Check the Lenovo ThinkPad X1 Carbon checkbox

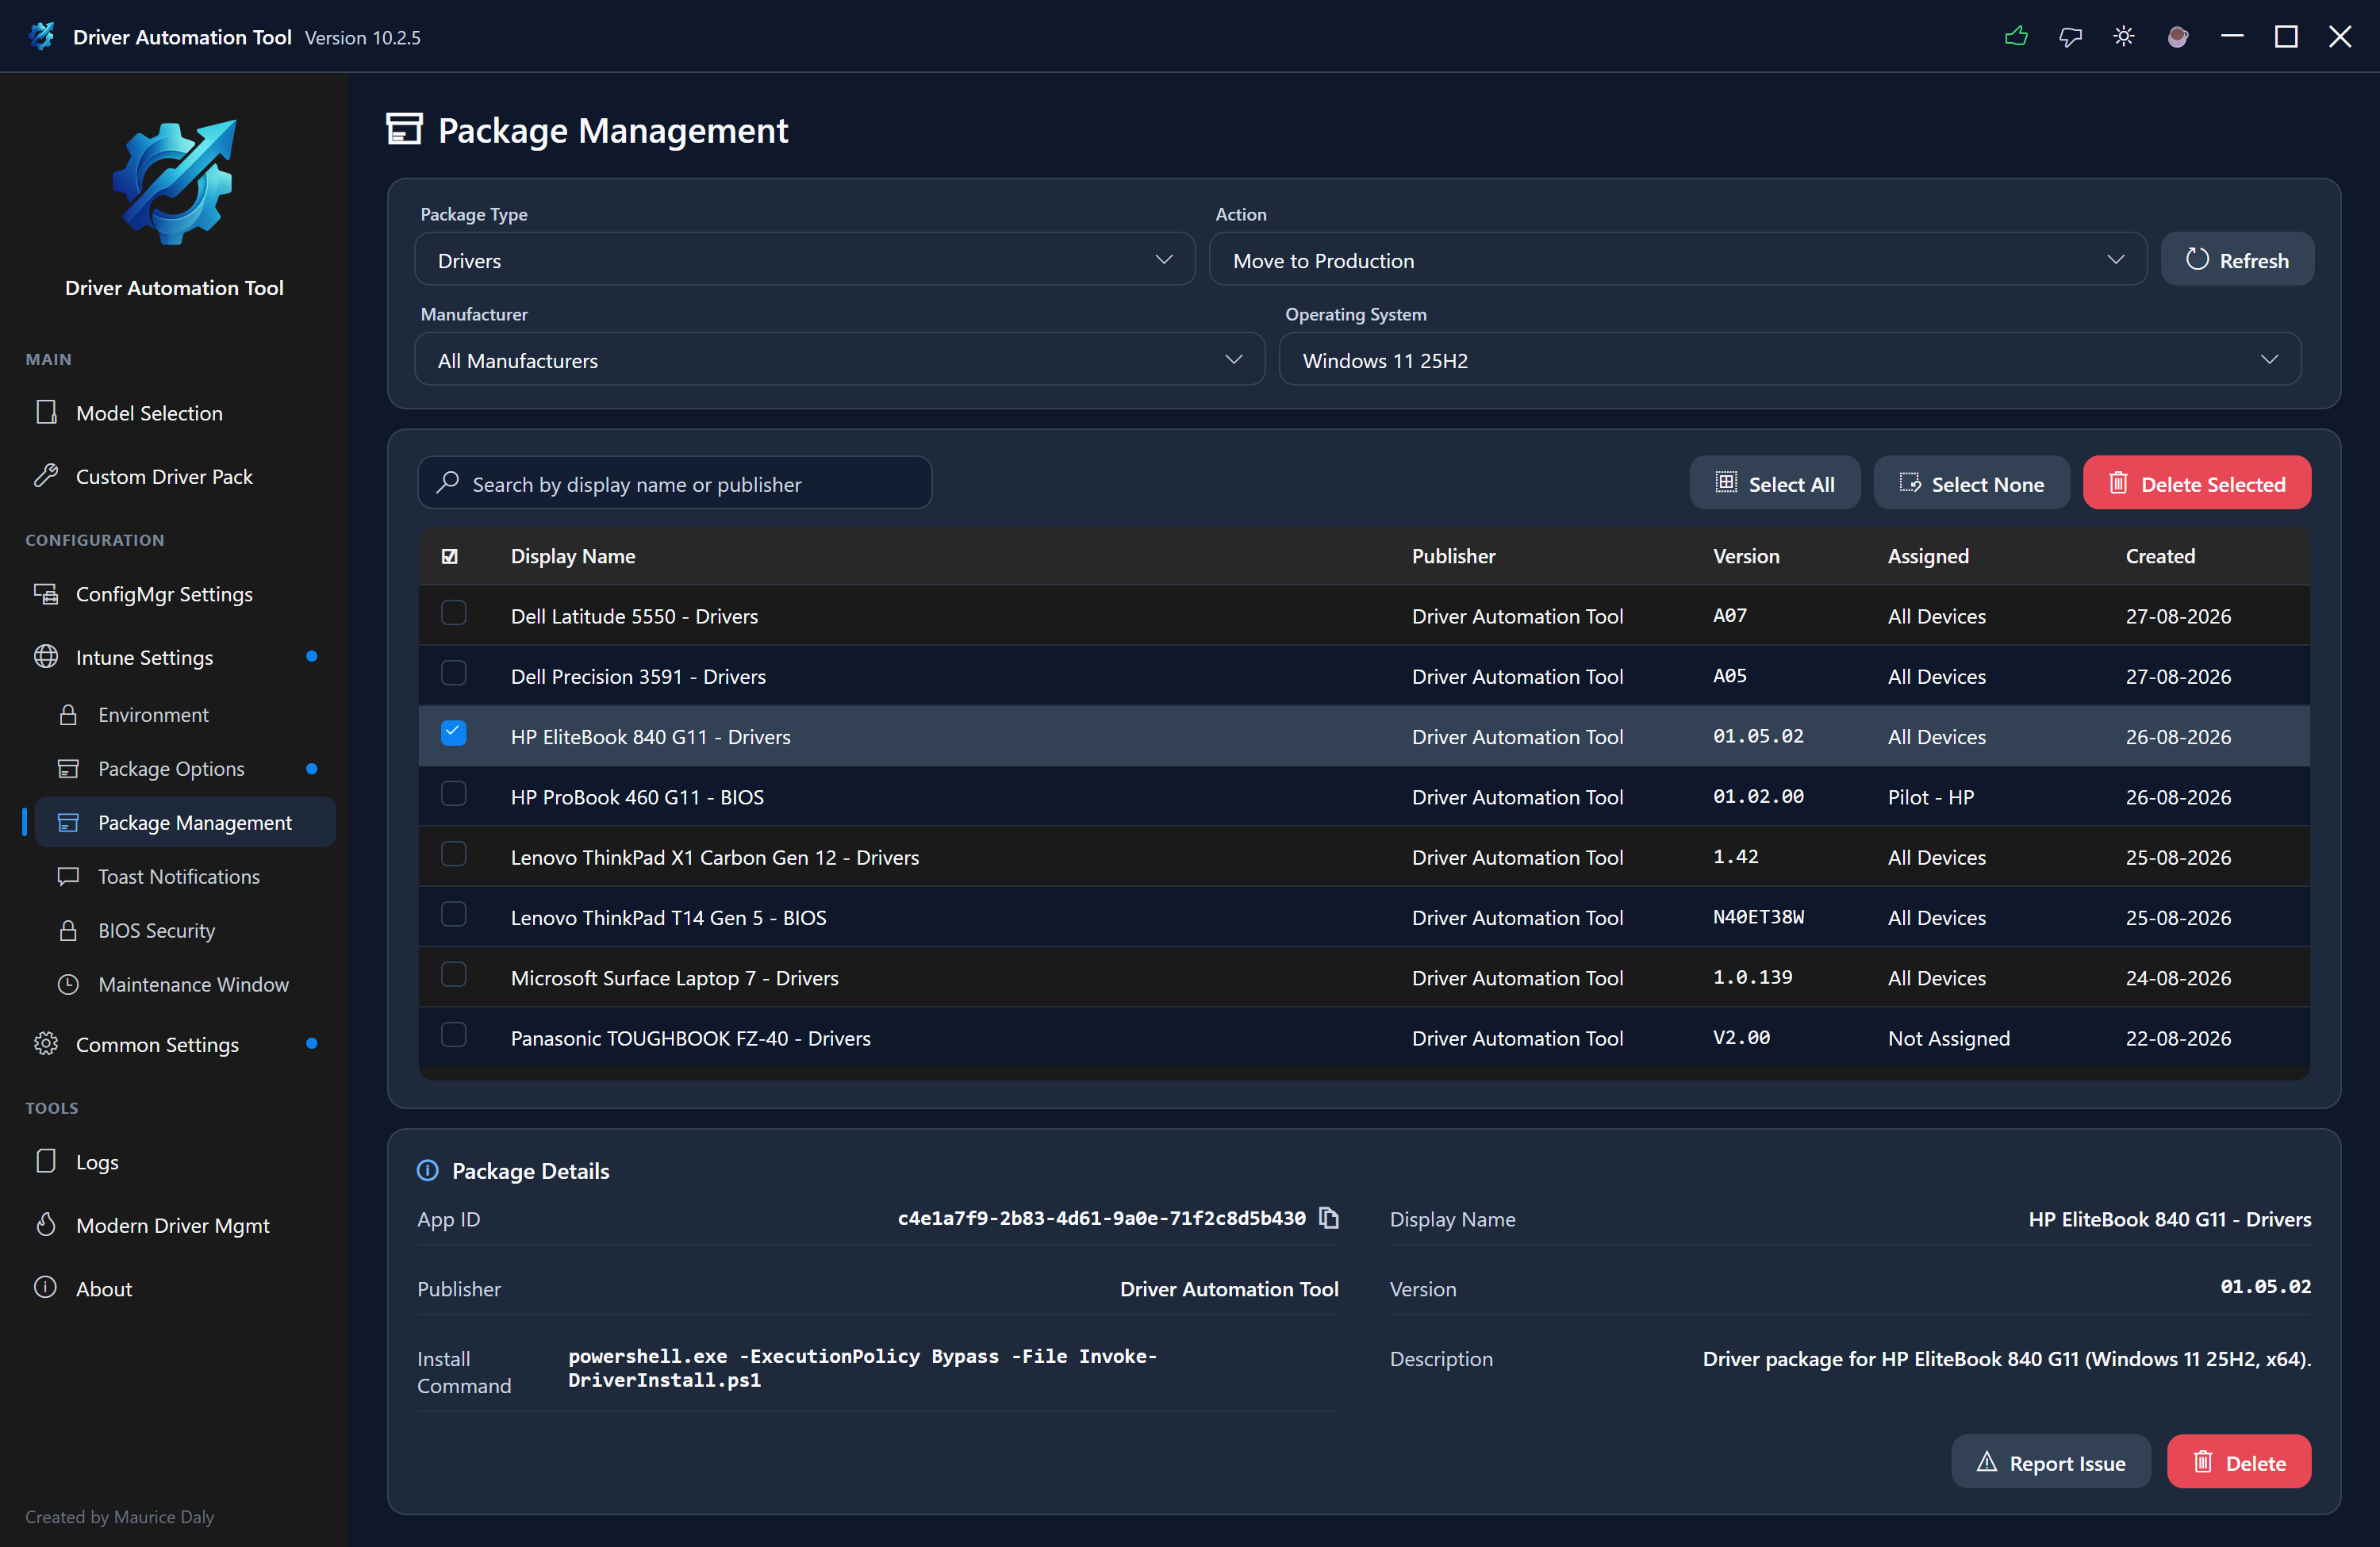454,854
